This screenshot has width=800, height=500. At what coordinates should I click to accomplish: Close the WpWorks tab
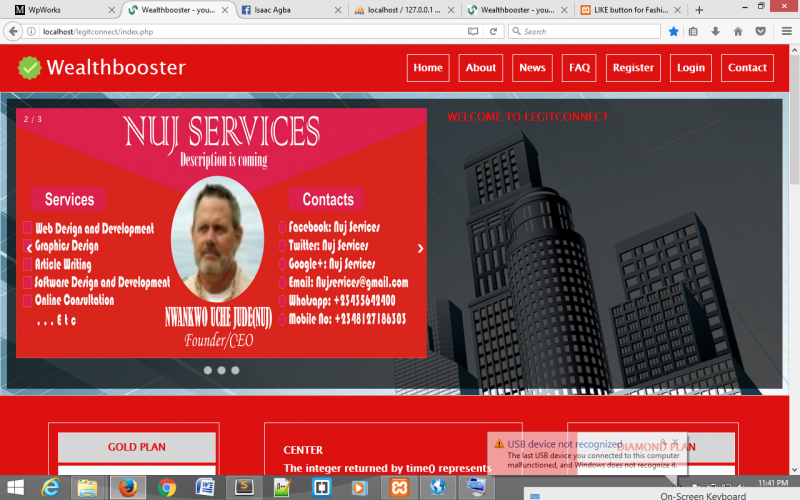(112, 10)
